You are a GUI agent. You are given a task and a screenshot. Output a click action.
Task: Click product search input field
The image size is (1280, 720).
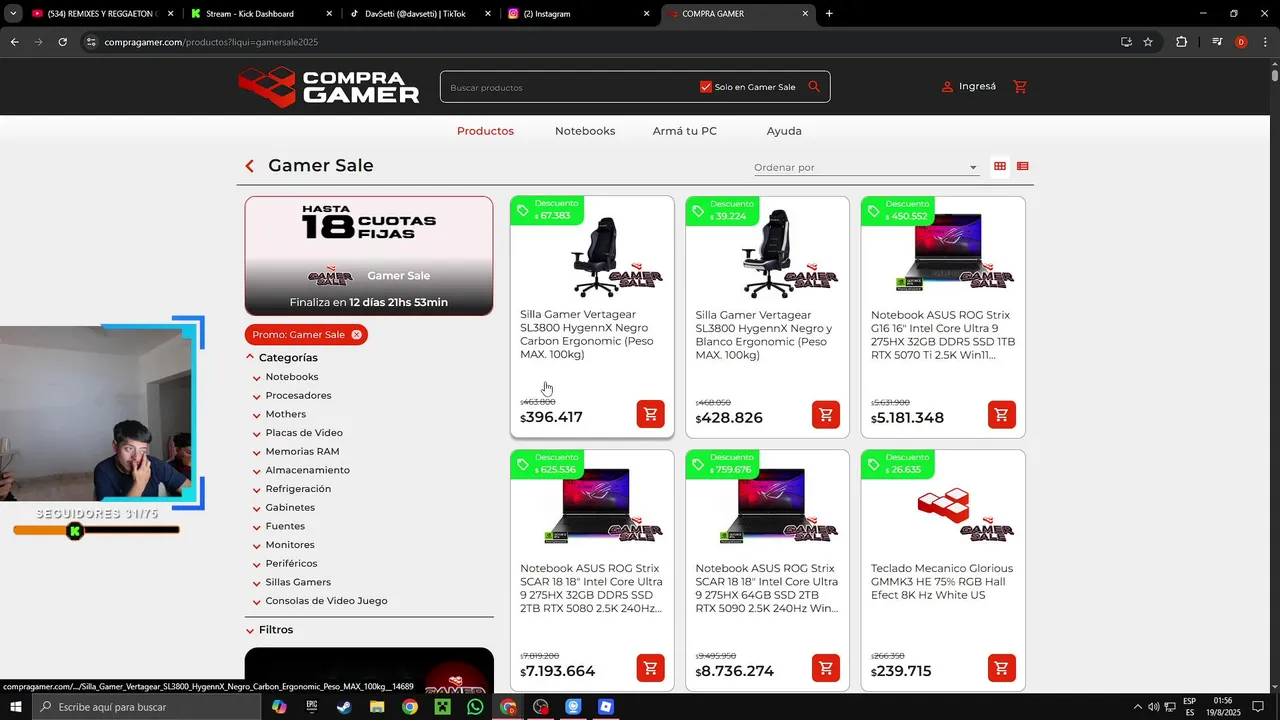[x=570, y=87]
